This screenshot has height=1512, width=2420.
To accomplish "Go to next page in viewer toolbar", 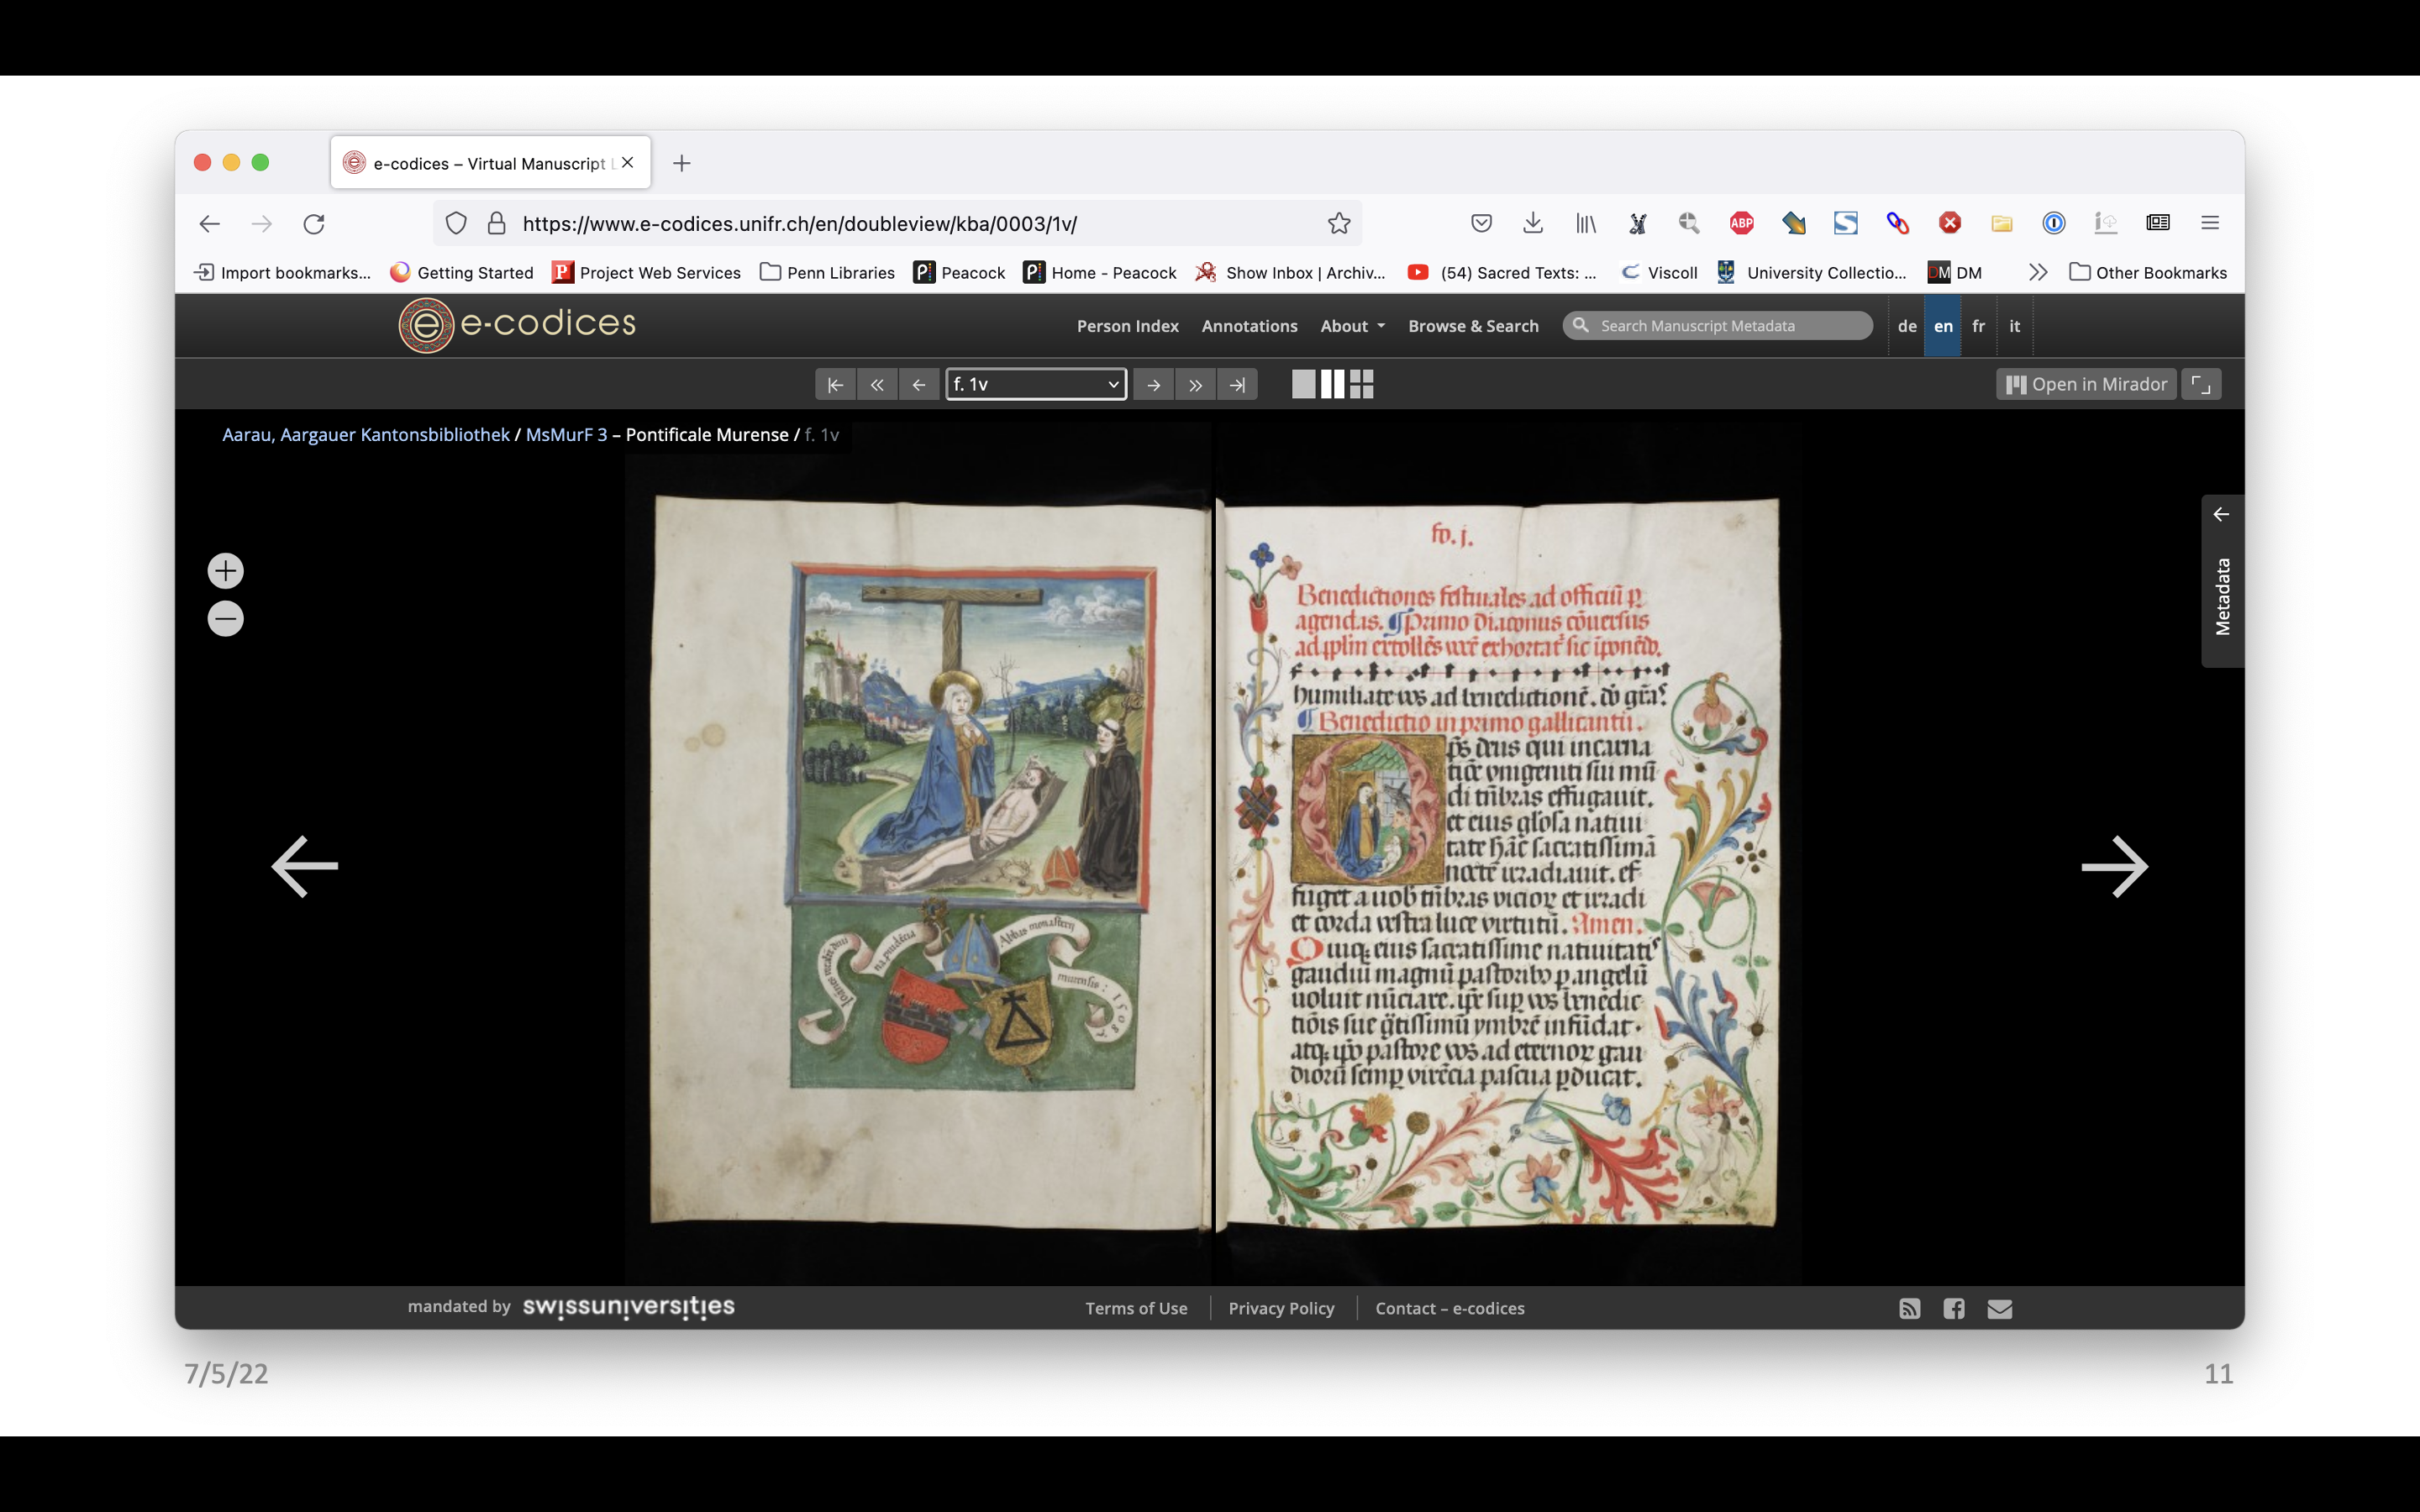I will [1154, 384].
